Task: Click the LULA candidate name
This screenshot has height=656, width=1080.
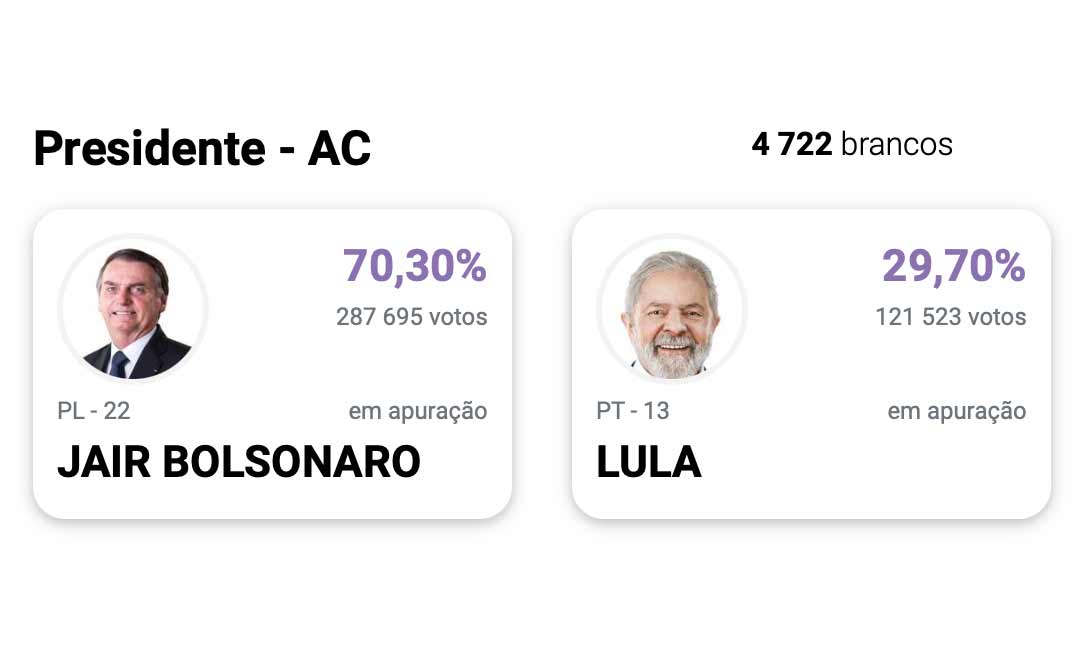Action: pyautogui.click(x=648, y=463)
